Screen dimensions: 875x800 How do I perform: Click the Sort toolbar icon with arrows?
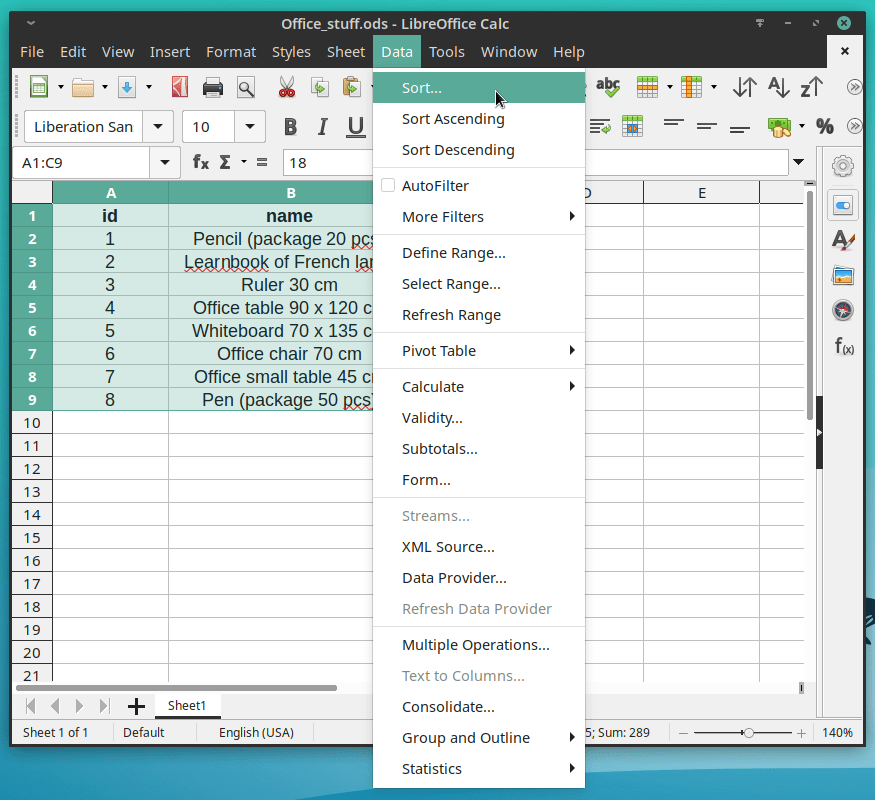pos(745,87)
